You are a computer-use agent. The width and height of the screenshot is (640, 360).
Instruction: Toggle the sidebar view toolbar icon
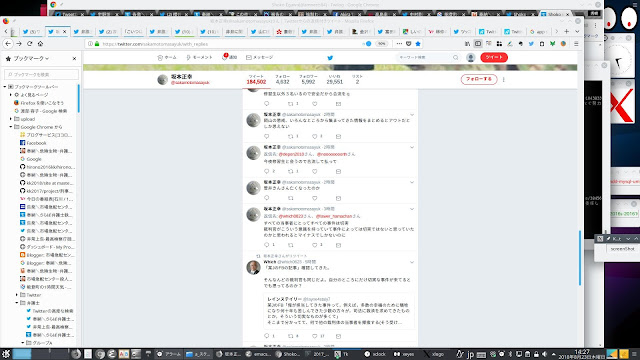[478, 44]
